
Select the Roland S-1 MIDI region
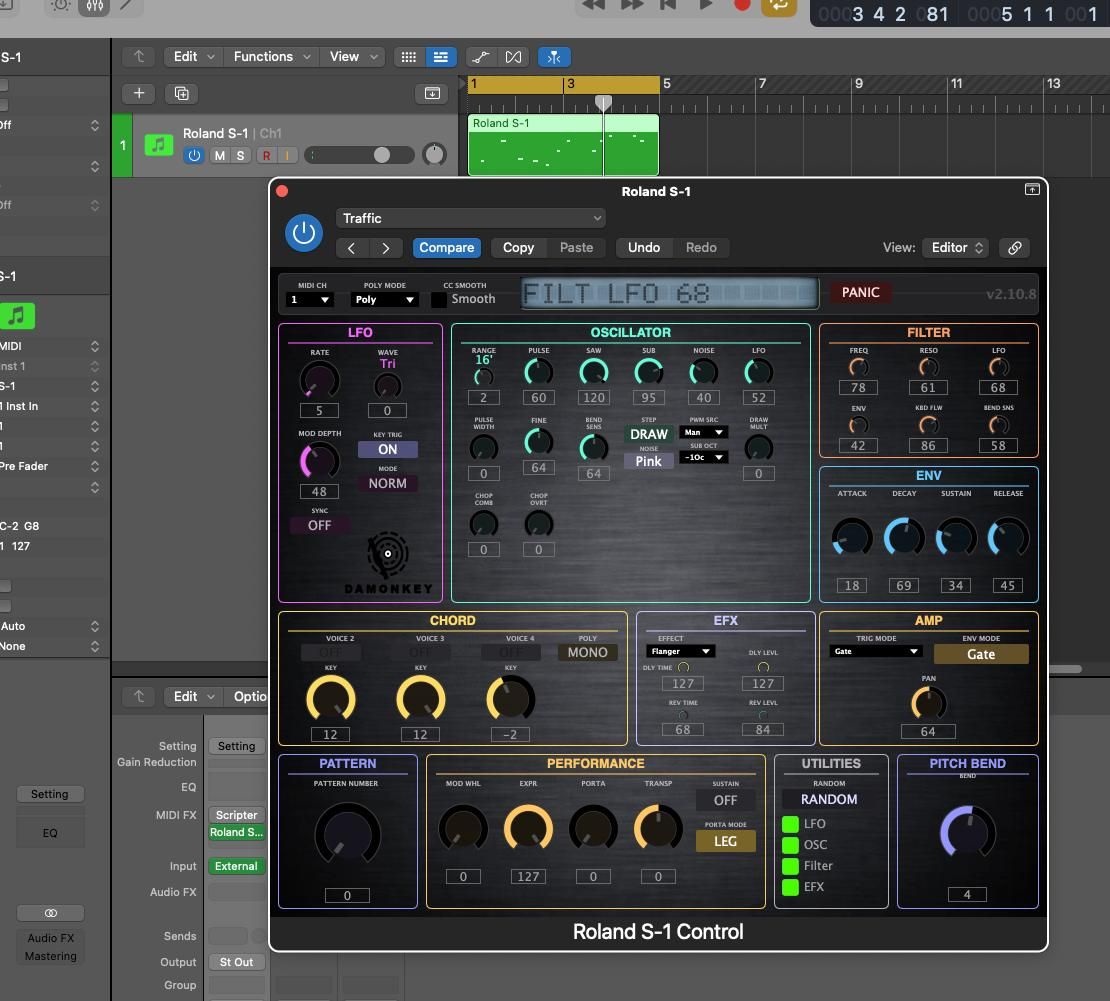(563, 145)
